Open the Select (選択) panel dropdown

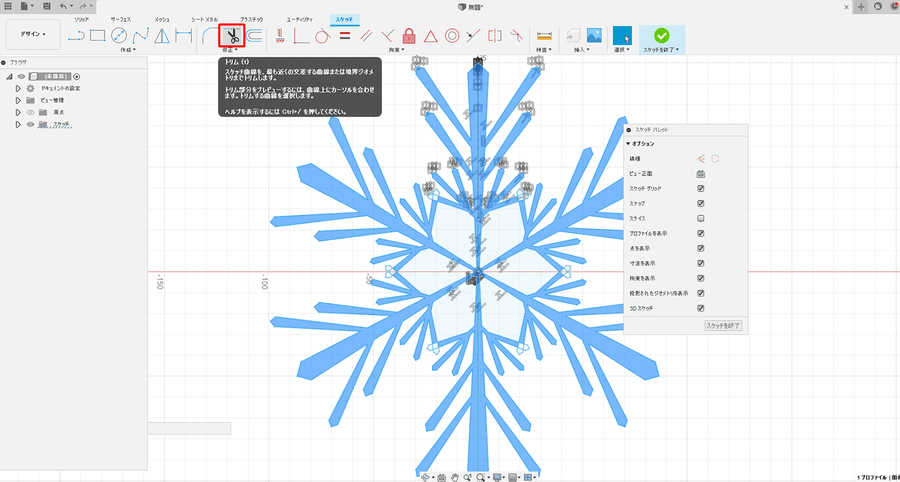click(x=622, y=50)
